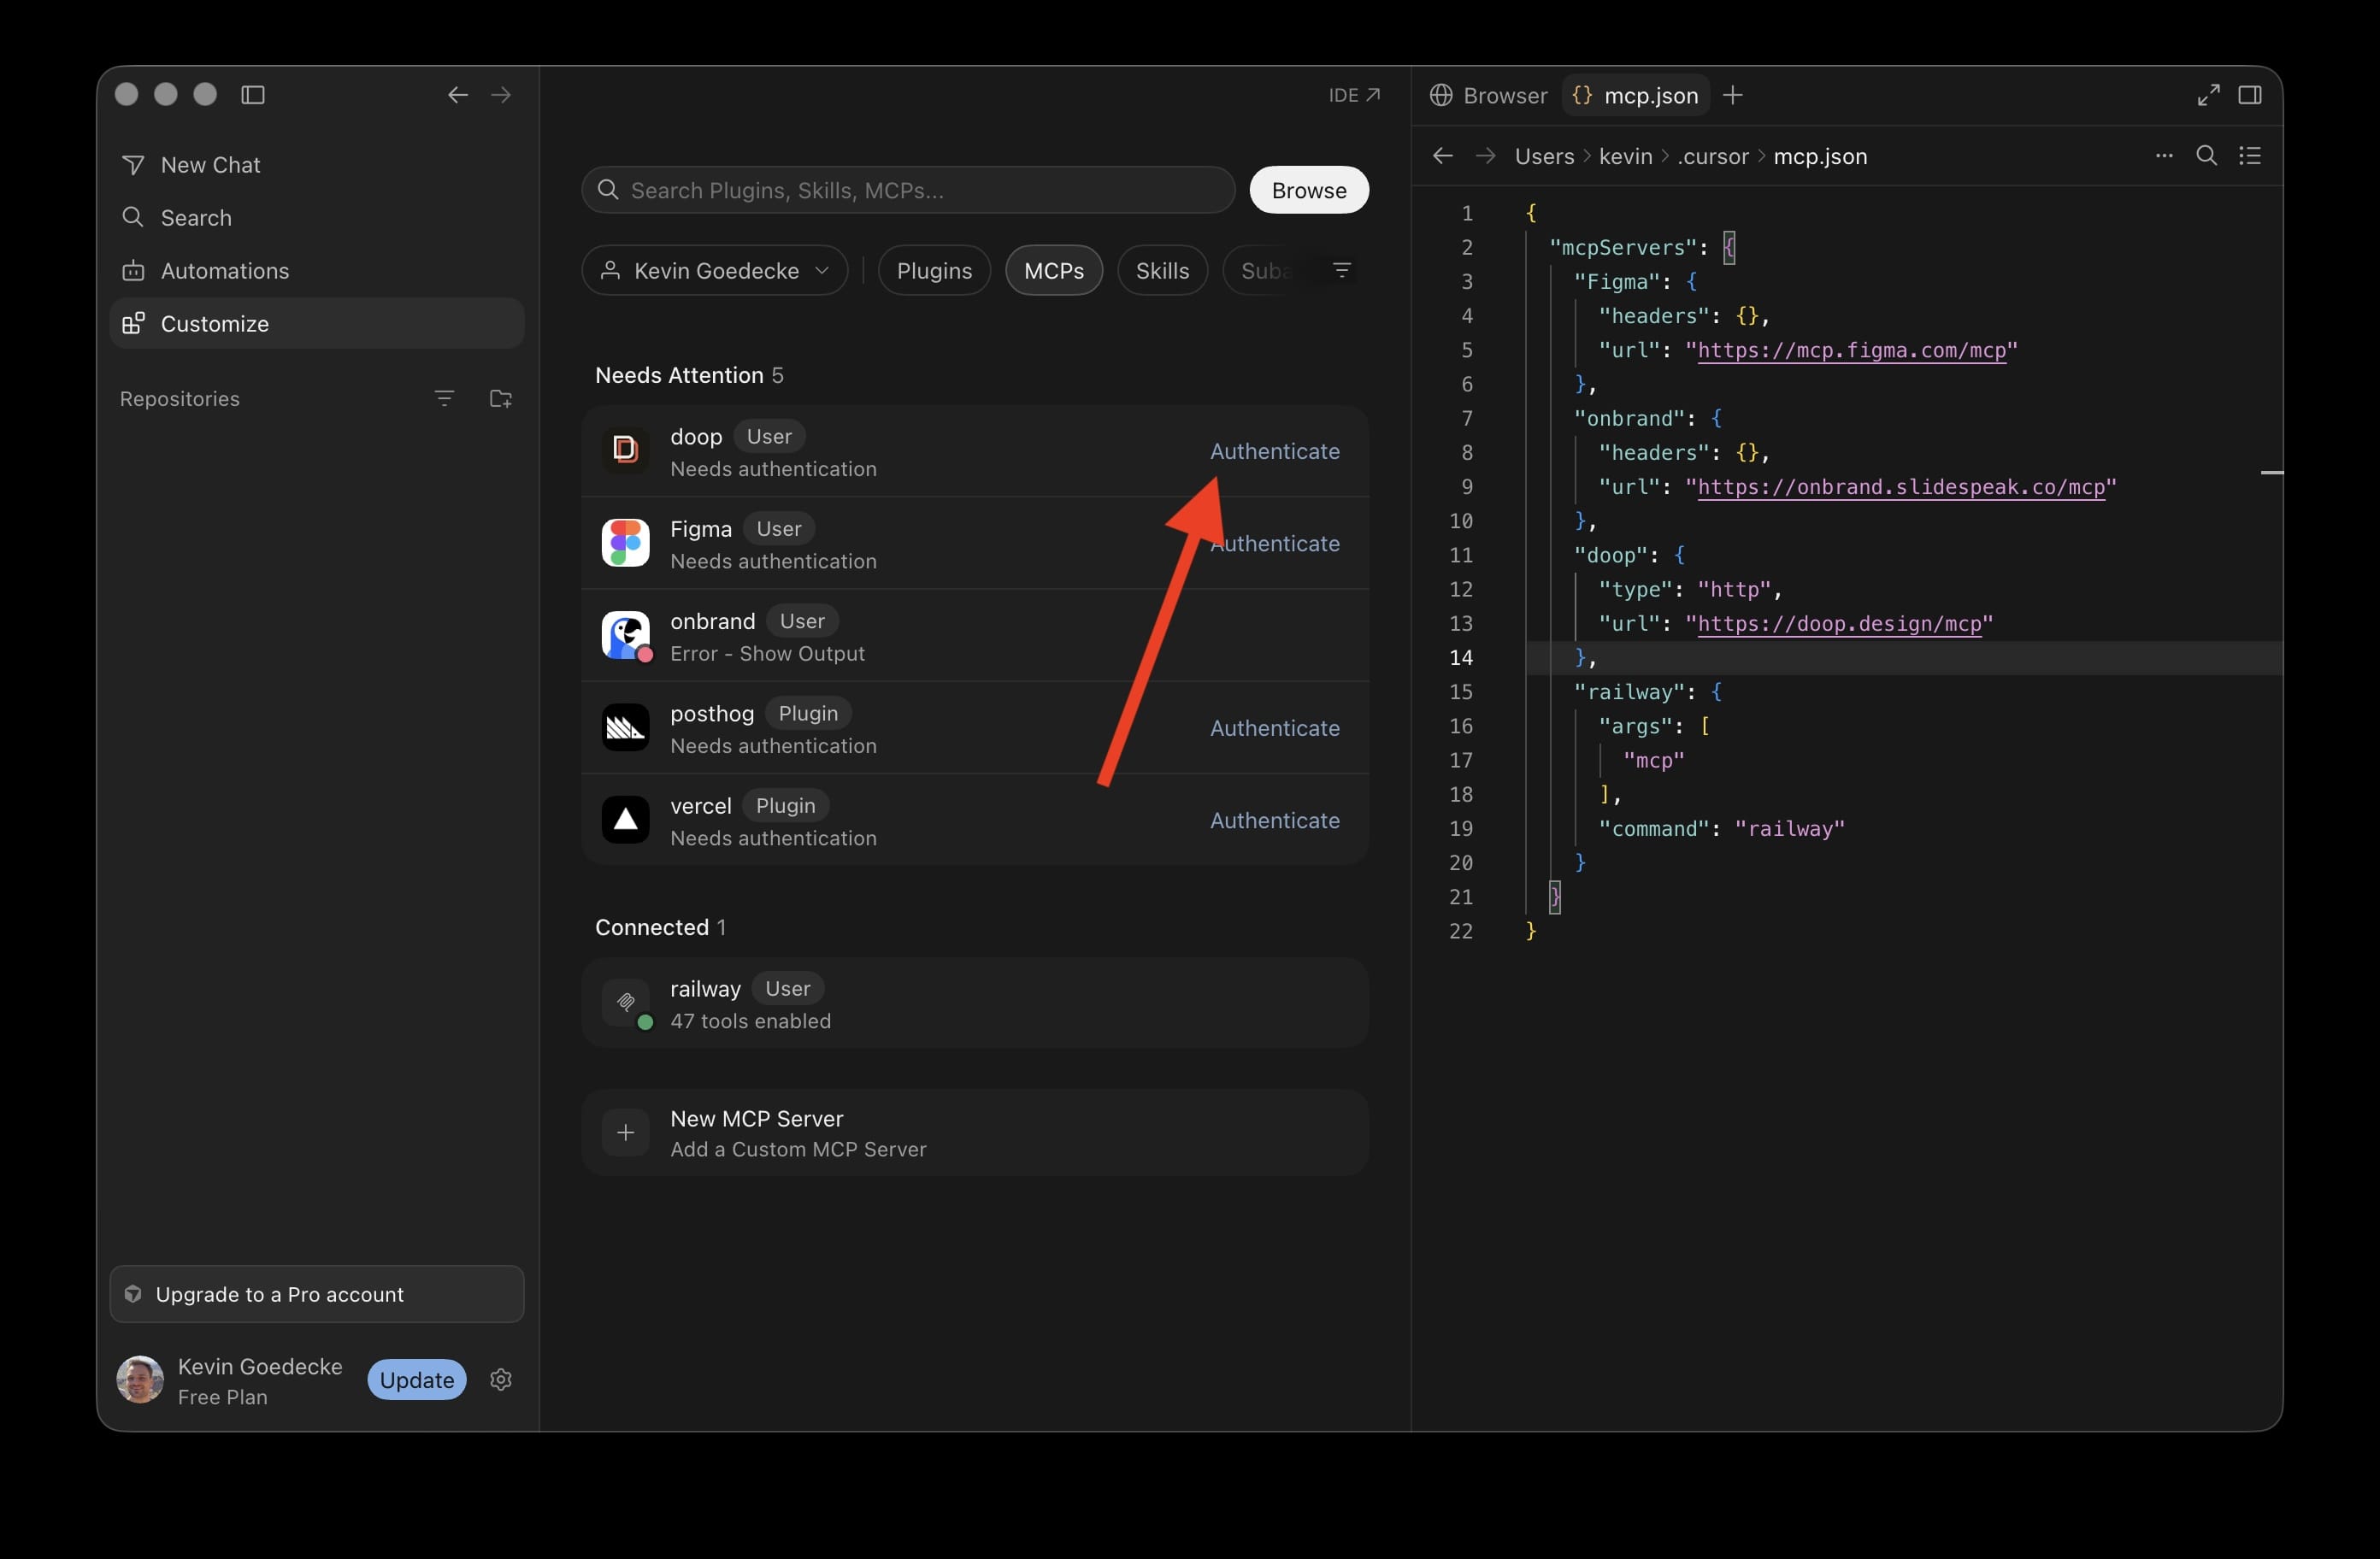
Task: Open onbrand Error - Show Output
Action: 768,654
